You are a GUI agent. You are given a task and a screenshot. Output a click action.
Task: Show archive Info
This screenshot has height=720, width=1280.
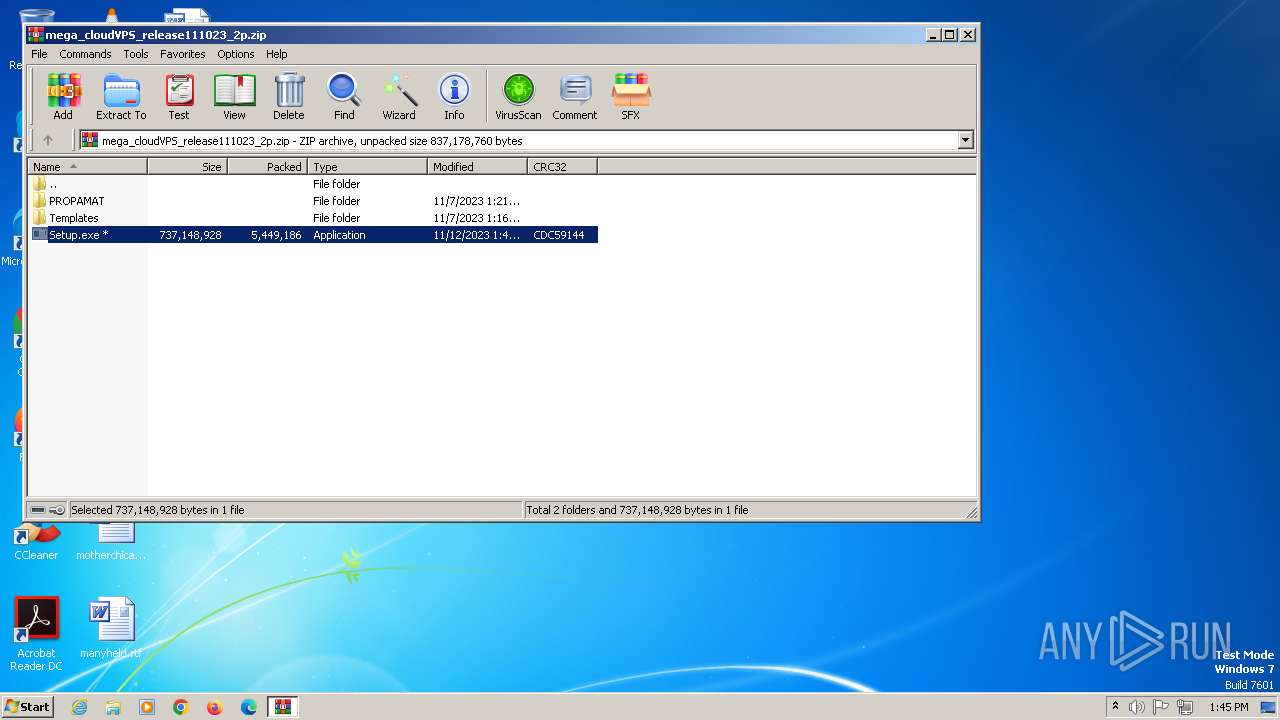(x=454, y=97)
